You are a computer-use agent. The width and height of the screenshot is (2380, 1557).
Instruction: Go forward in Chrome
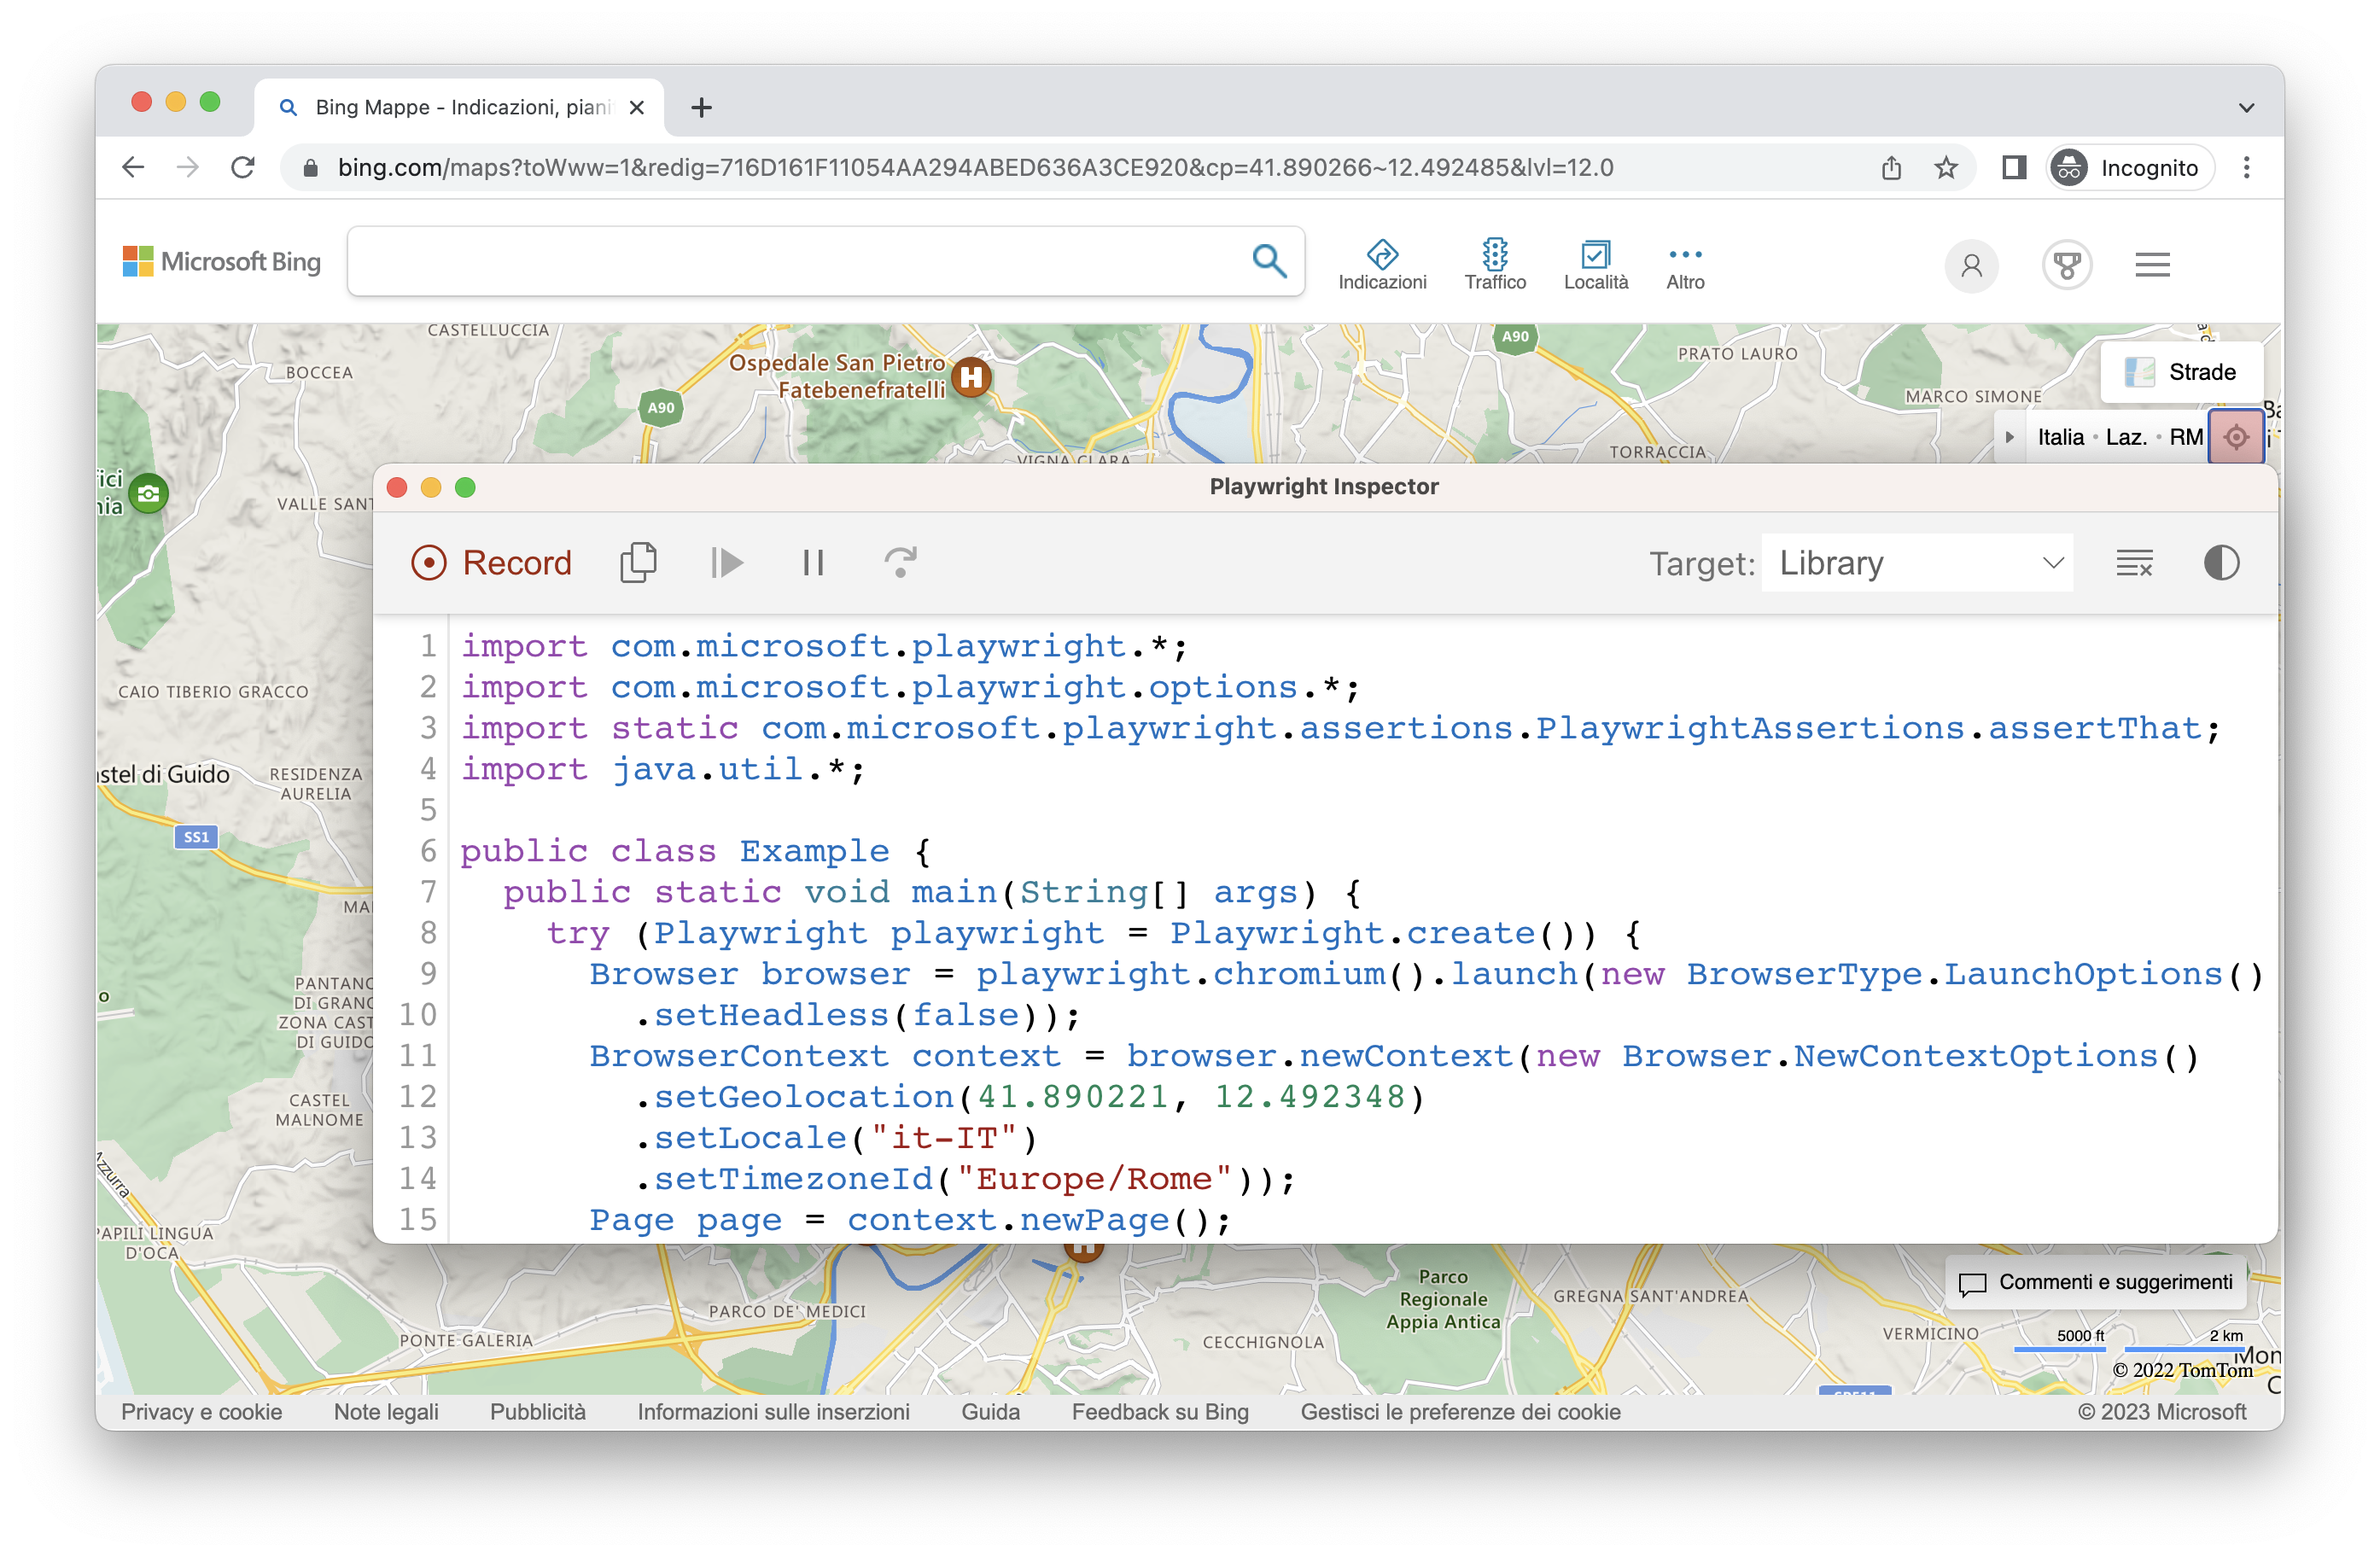[188, 167]
